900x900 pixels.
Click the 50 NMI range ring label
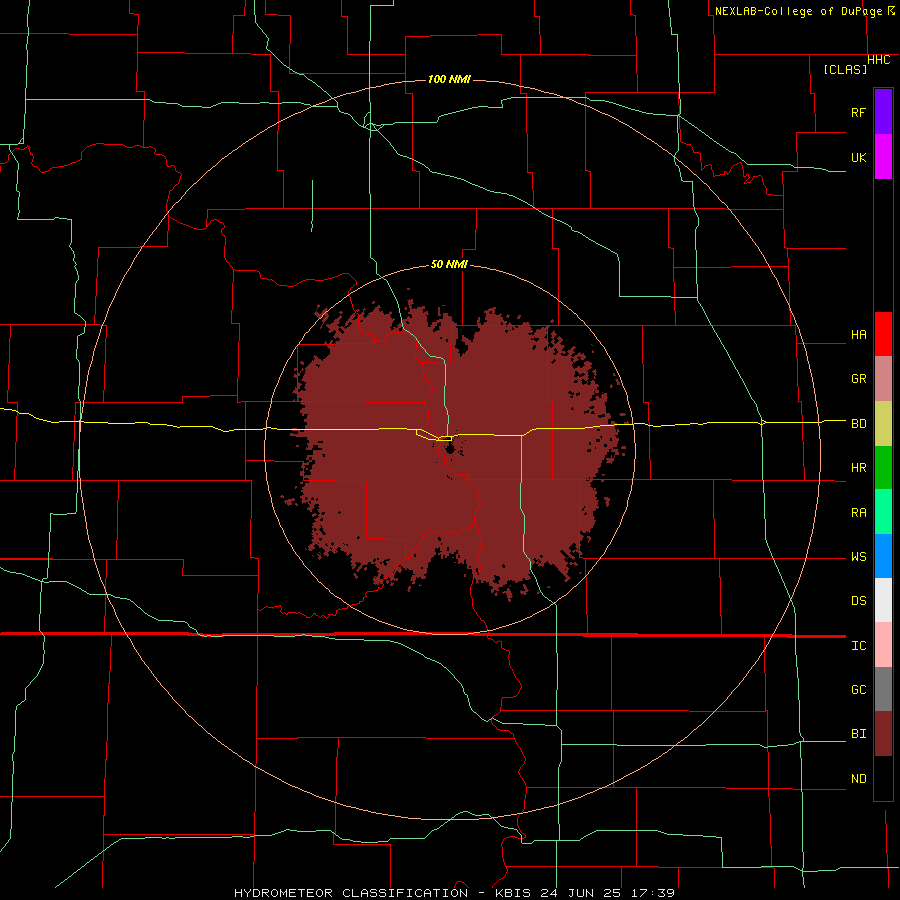449,265
